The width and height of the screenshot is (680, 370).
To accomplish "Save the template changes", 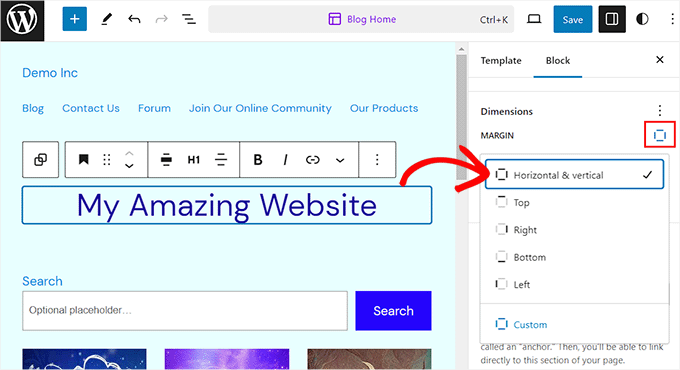I will (572, 19).
